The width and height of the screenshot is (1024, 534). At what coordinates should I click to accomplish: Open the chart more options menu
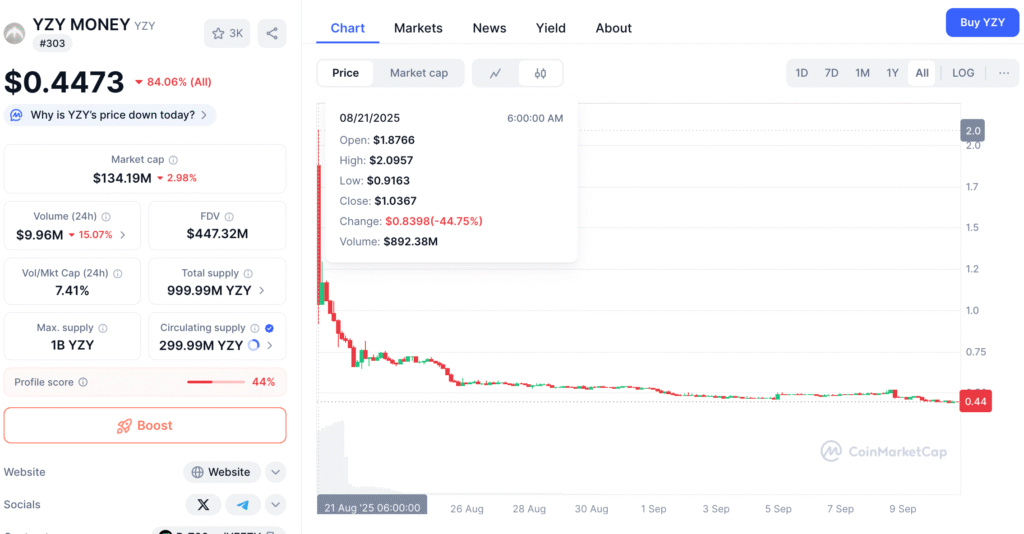(x=1003, y=73)
